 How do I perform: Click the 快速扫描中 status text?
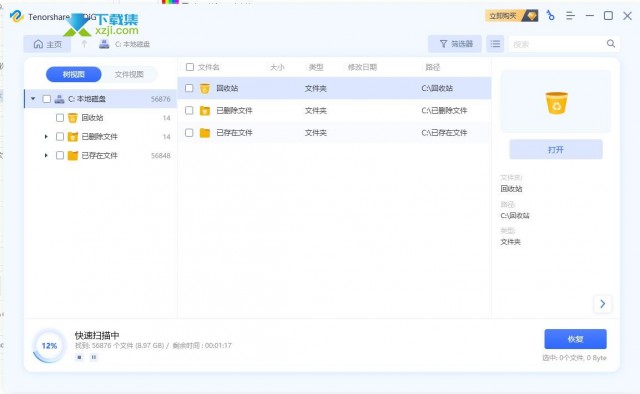point(97,335)
